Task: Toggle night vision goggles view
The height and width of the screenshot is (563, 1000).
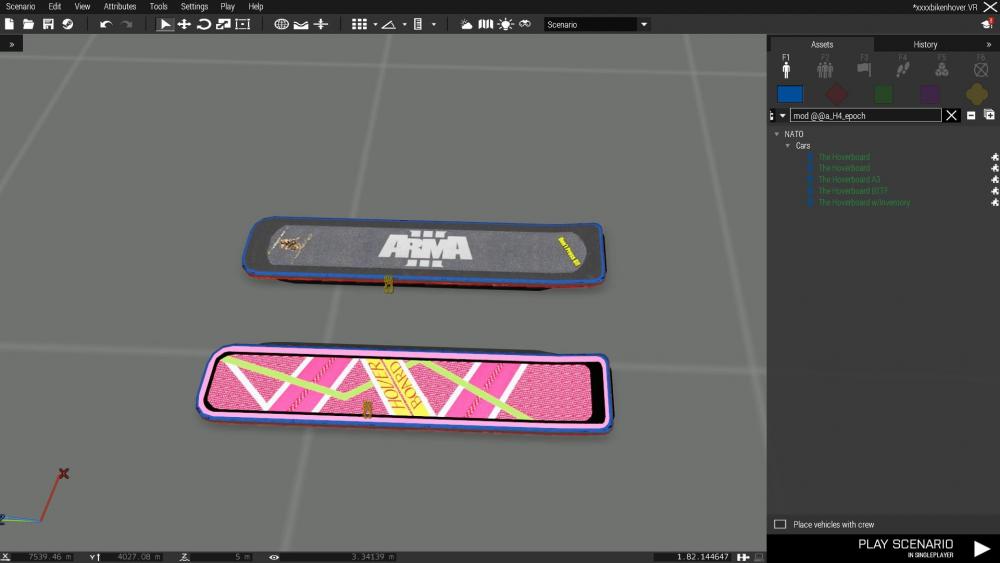Action: (525, 24)
